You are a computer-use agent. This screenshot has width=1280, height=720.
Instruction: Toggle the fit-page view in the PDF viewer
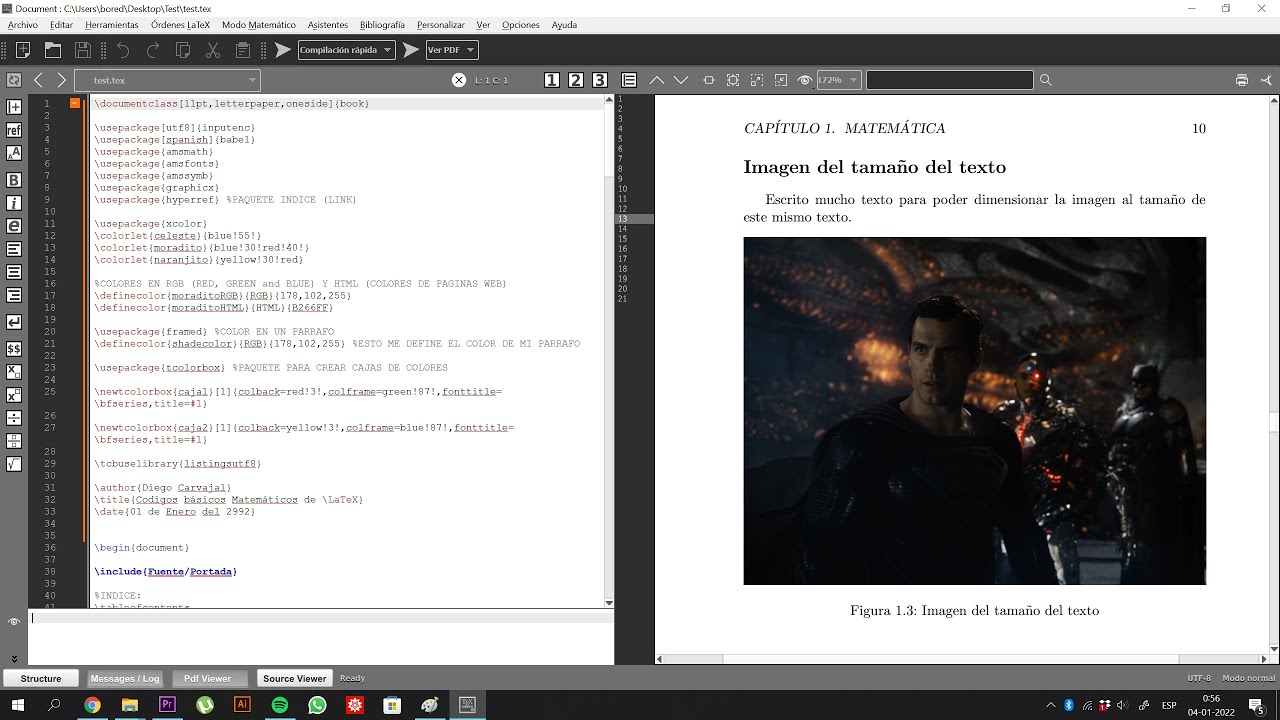(x=733, y=80)
